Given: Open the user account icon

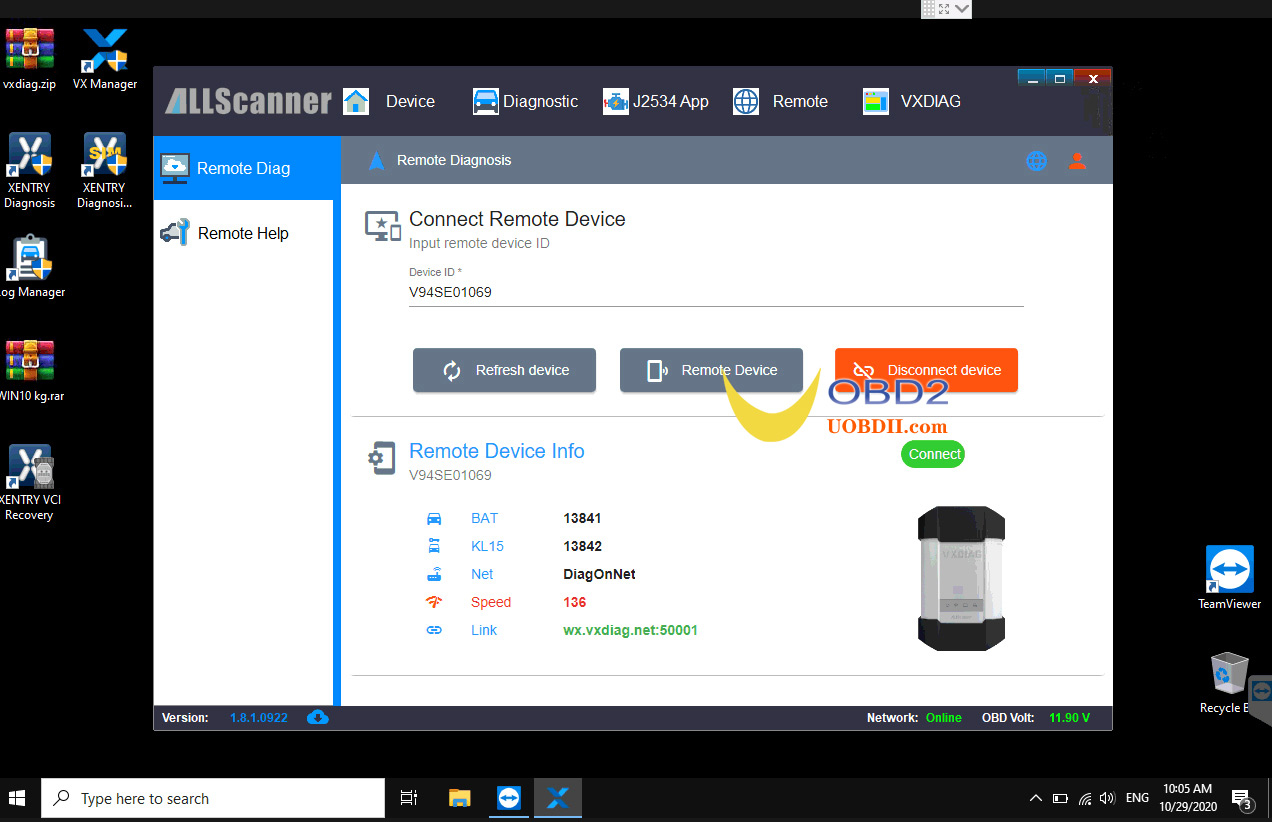Looking at the screenshot, I should [1077, 161].
